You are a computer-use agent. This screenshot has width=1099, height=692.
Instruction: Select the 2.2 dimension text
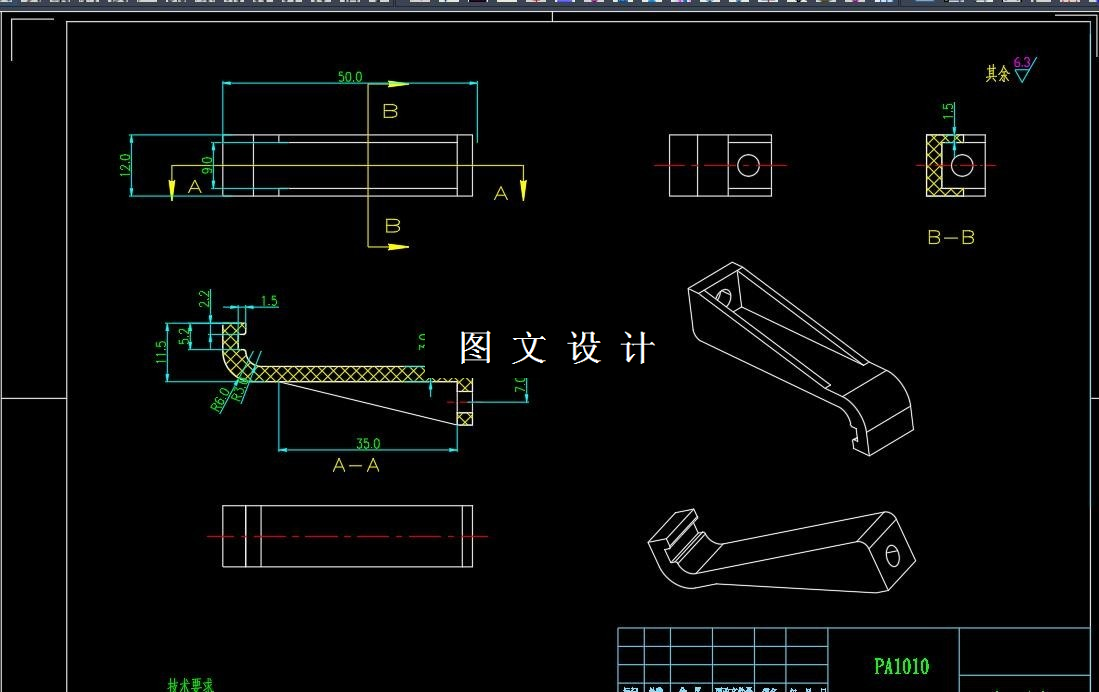tap(204, 299)
